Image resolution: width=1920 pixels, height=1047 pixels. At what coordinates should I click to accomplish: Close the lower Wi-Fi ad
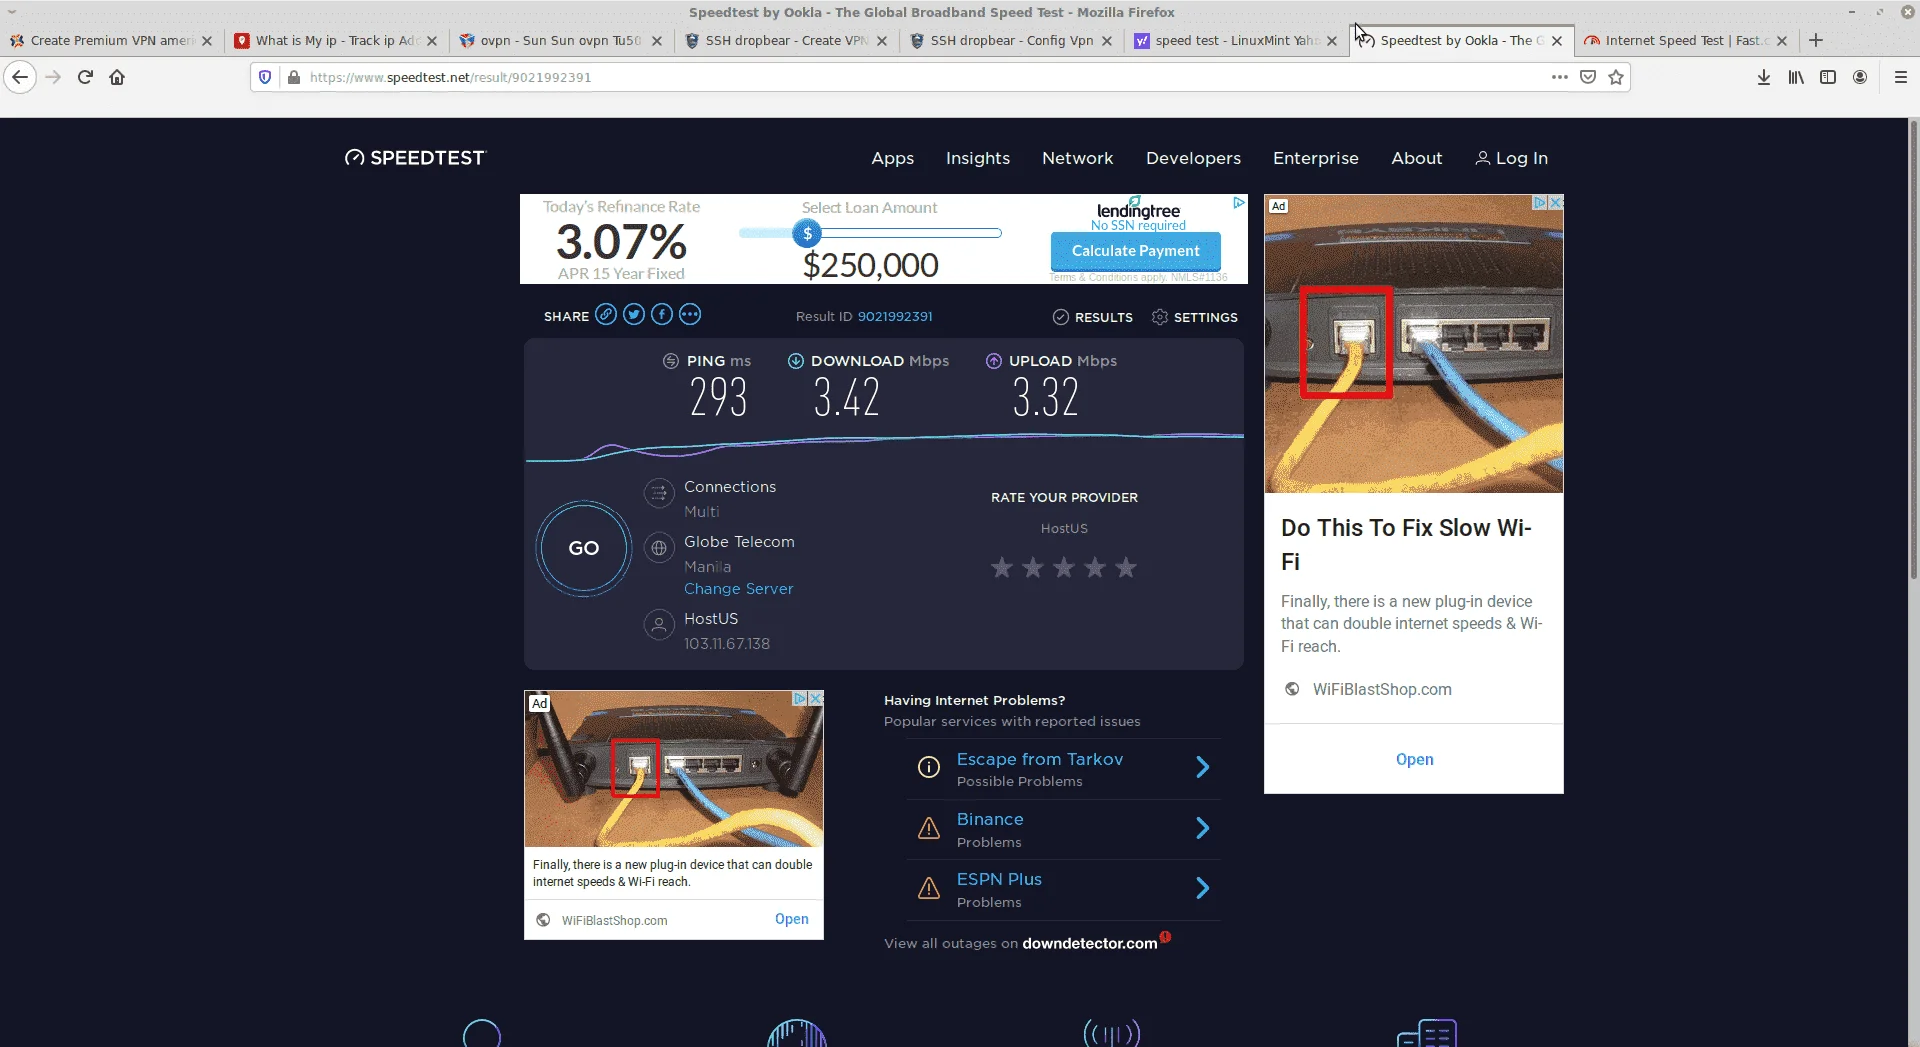[816, 698]
